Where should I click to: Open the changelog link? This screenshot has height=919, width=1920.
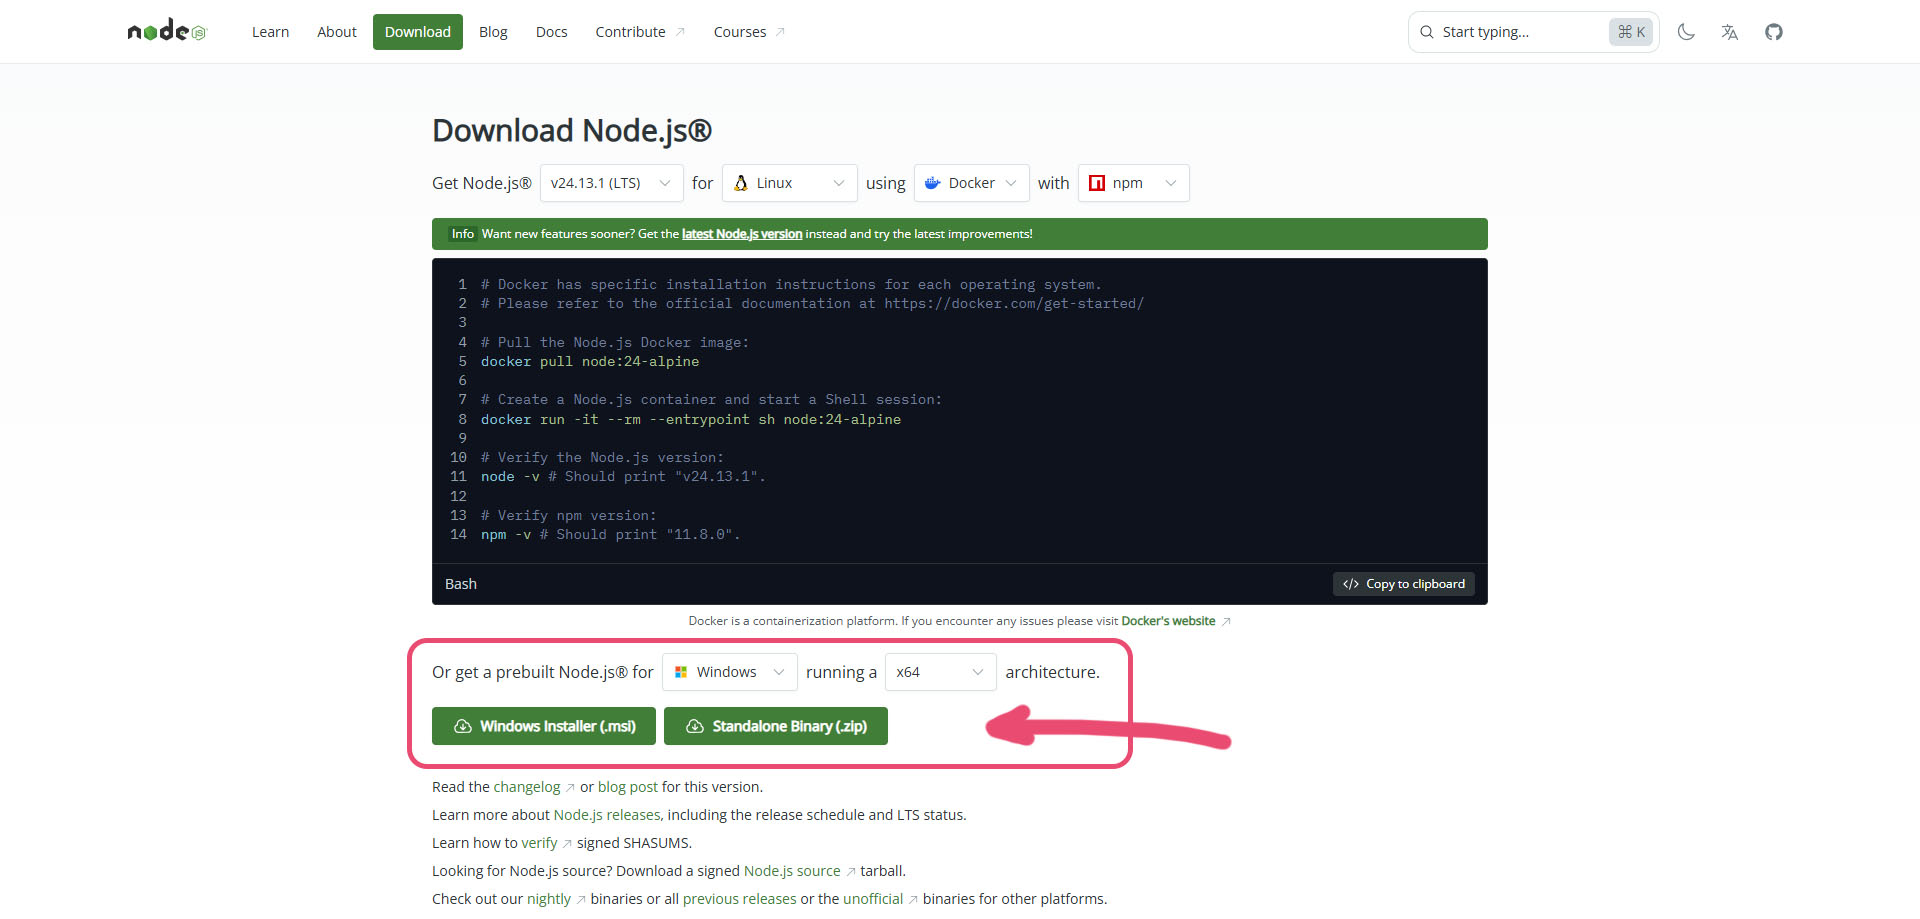coord(527,787)
